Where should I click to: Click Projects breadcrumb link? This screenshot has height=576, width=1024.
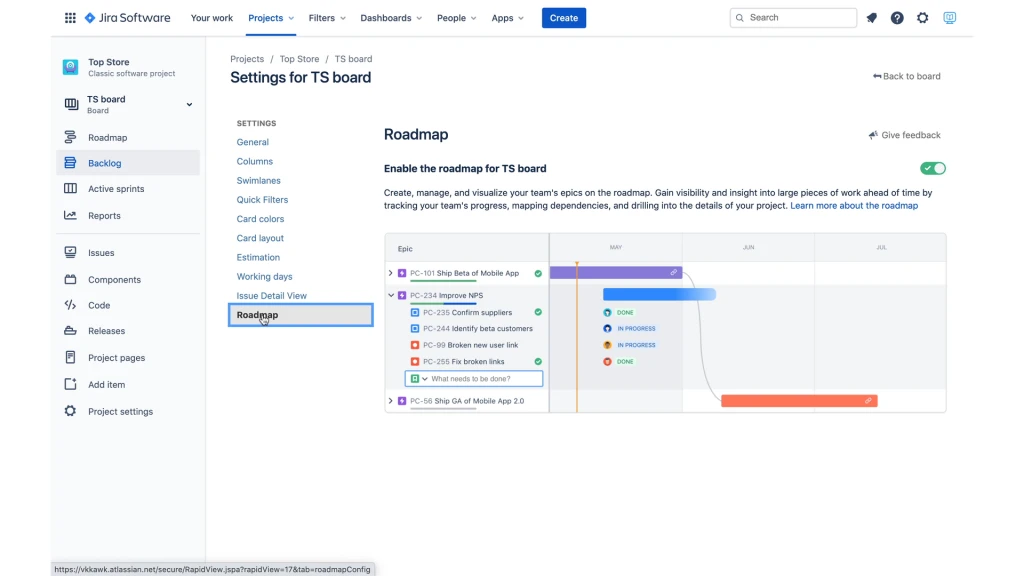(247, 59)
